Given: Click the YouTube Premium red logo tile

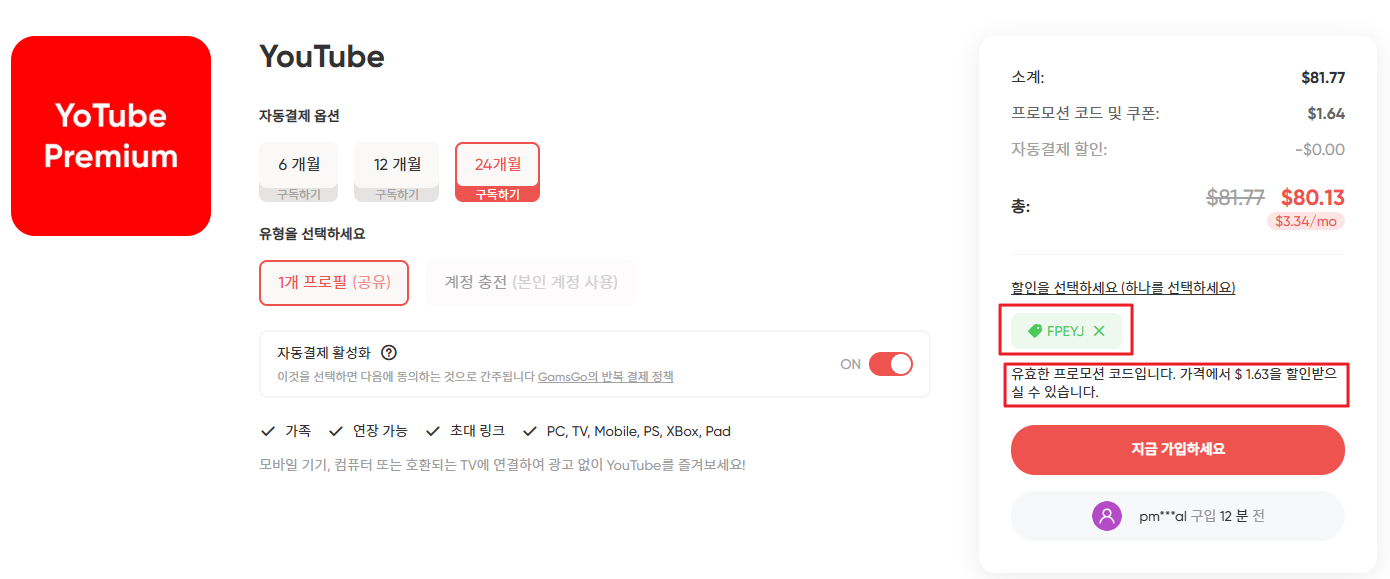Looking at the screenshot, I should coord(111,136).
